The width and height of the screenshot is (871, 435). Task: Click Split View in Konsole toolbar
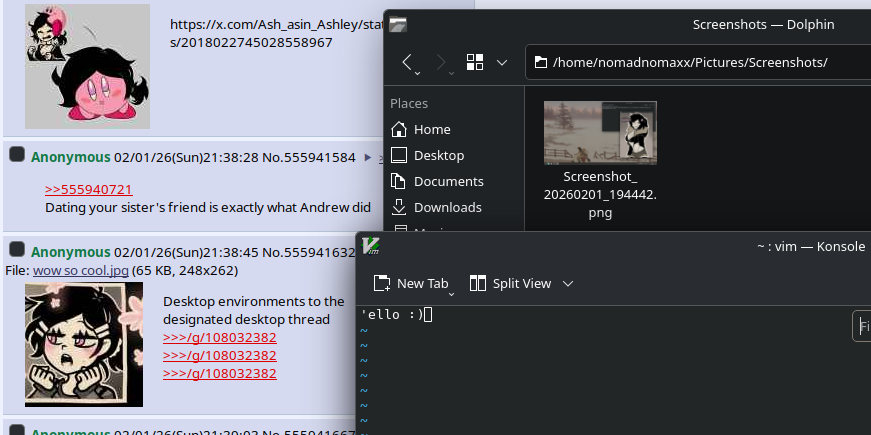coord(510,283)
